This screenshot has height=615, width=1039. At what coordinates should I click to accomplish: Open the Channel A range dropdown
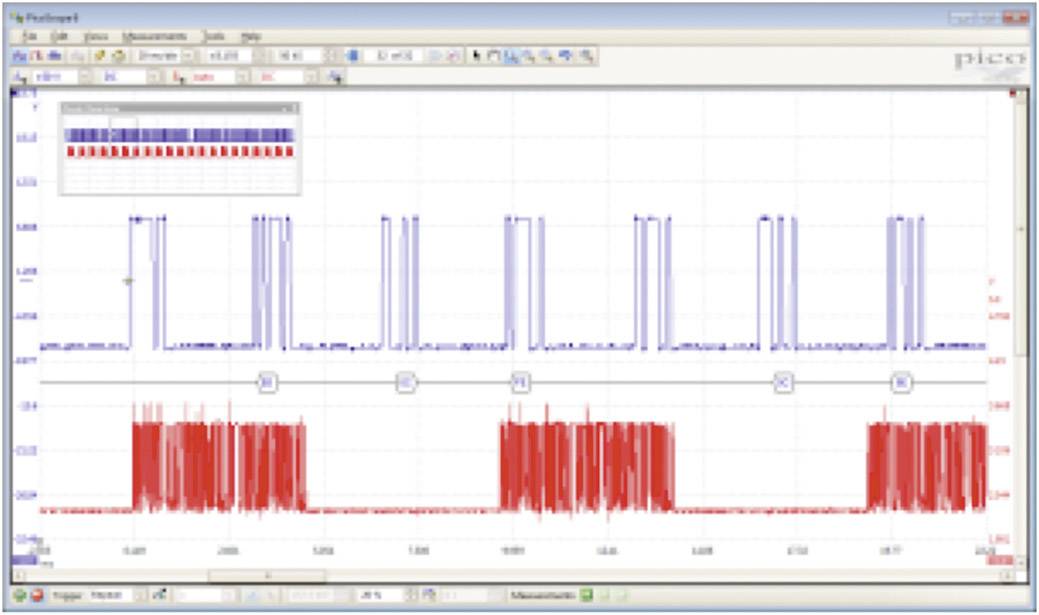[85, 77]
